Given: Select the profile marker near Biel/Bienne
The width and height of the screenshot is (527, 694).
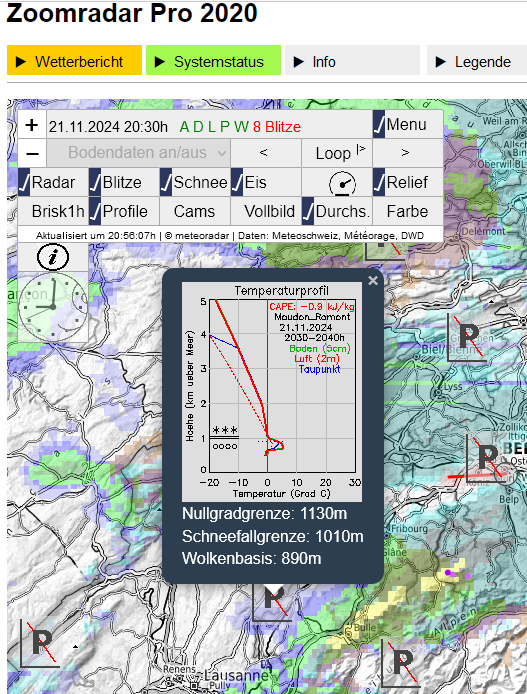Looking at the screenshot, I should pos(467,338).
